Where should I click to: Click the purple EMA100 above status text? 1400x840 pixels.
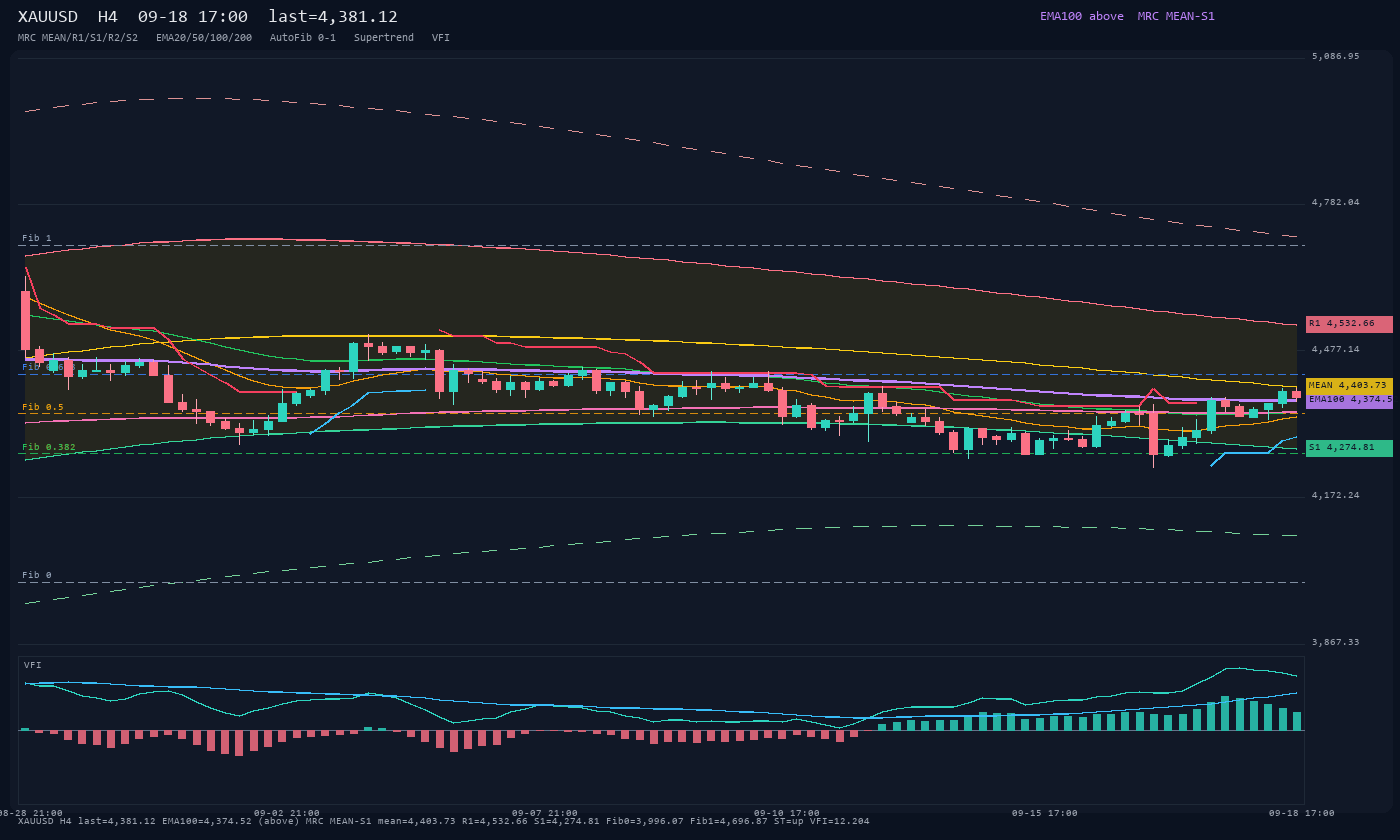[1082, 16]
